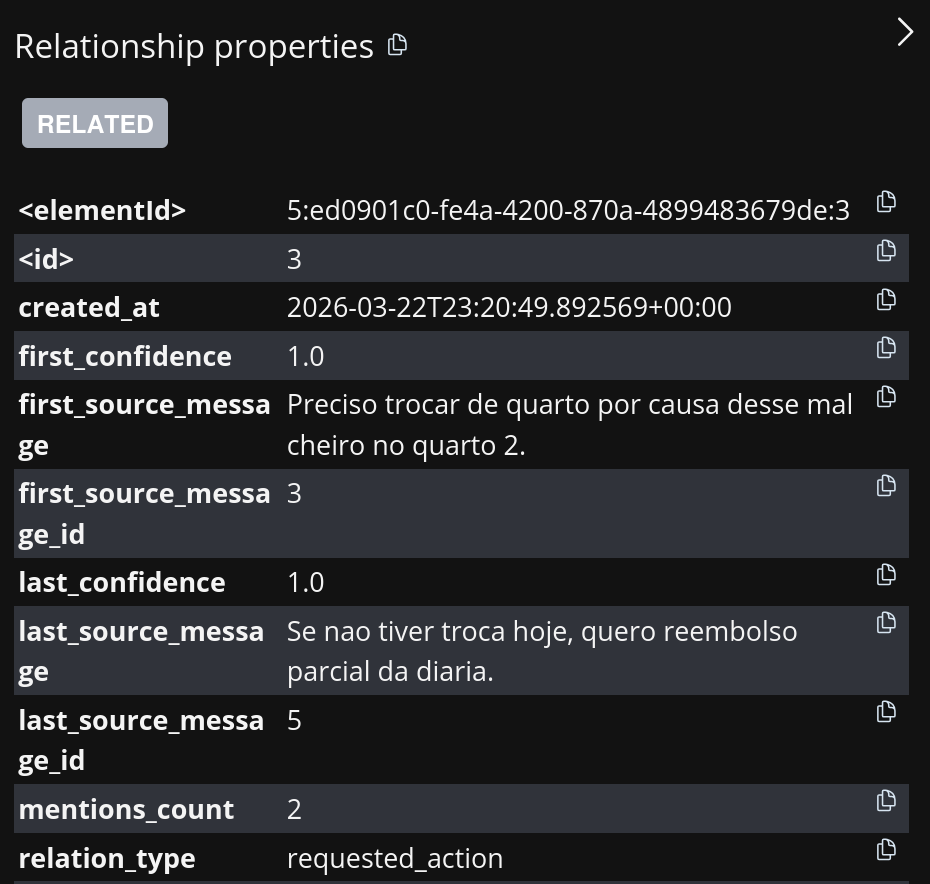Click the requested_action relation type value
The image size is (930, 884).
click(x=394, y=858)
